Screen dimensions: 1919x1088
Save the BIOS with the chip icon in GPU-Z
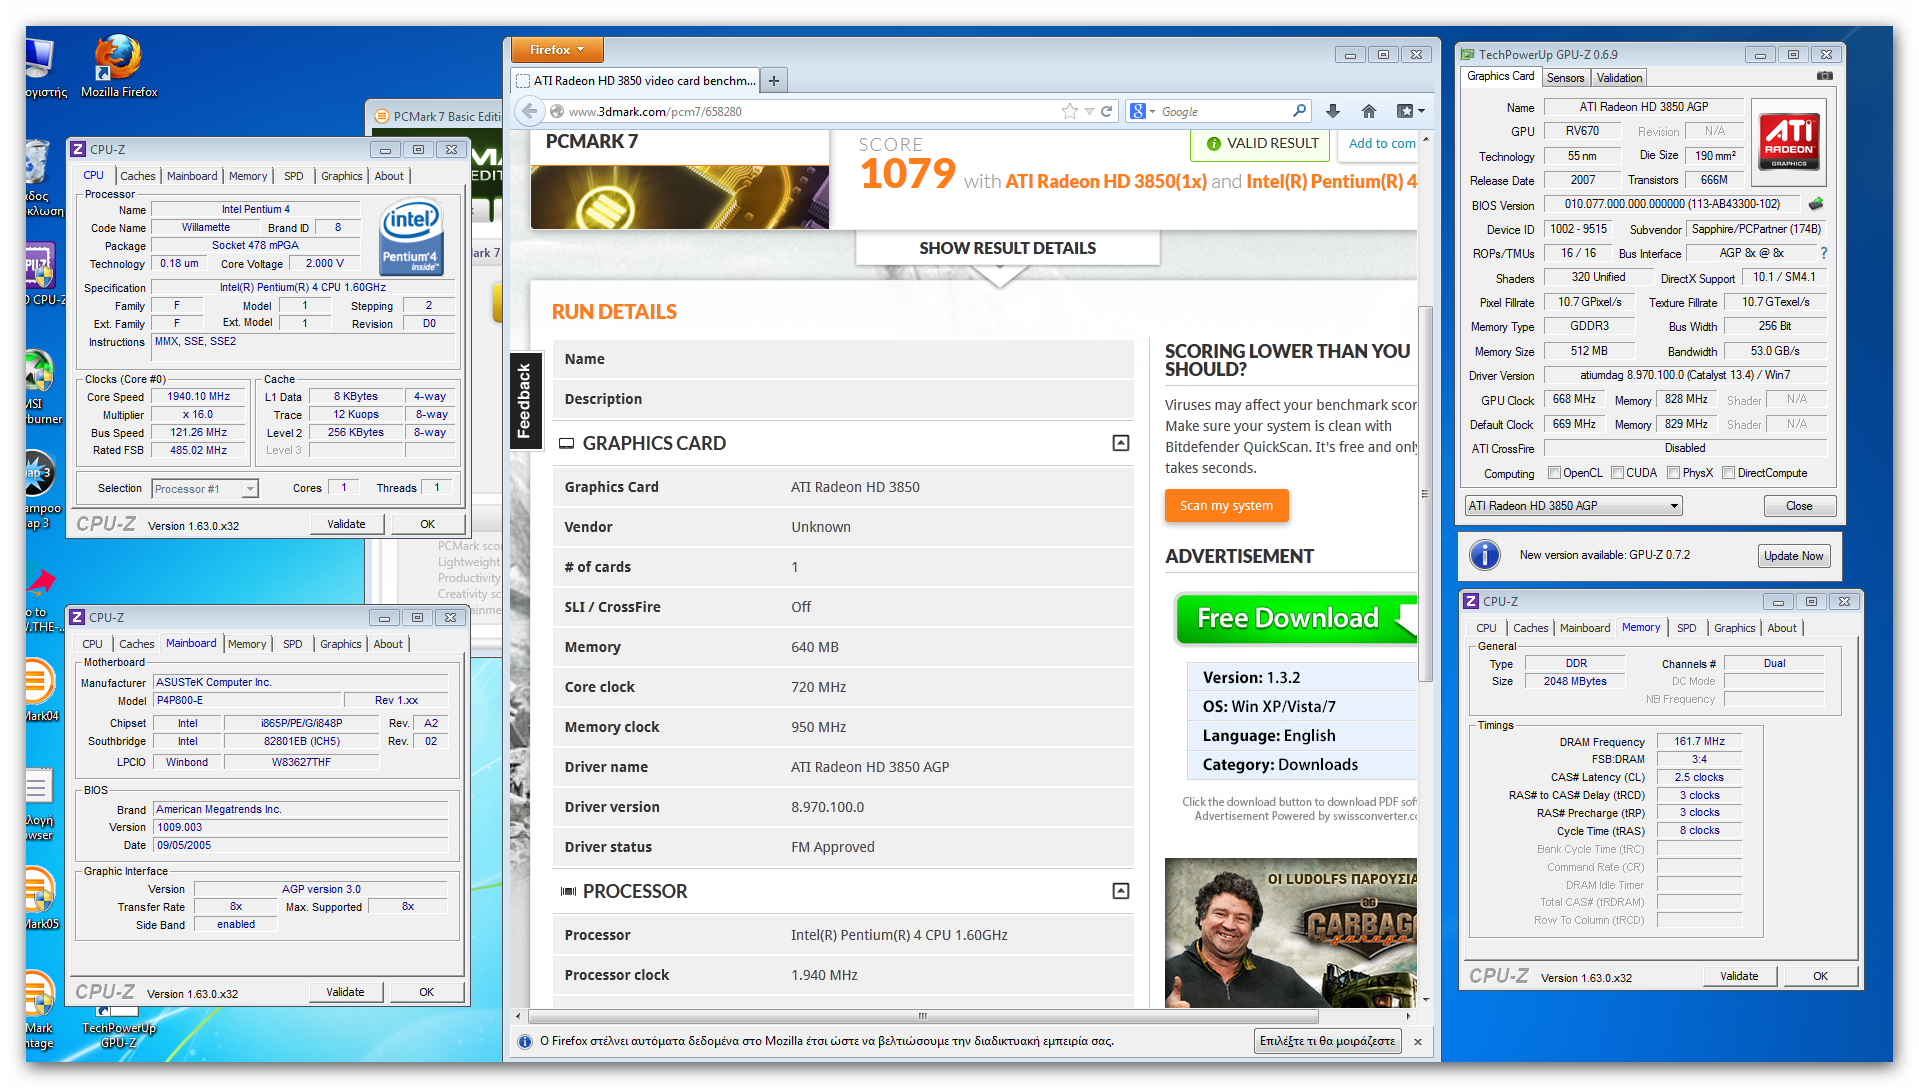coord(1816,204)
